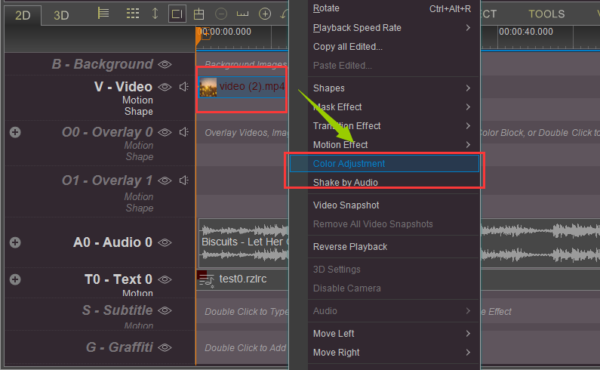Toggle visibility of Overlay 0 track
The width and height of the screenshot is (600, 370).
point(165,132)
